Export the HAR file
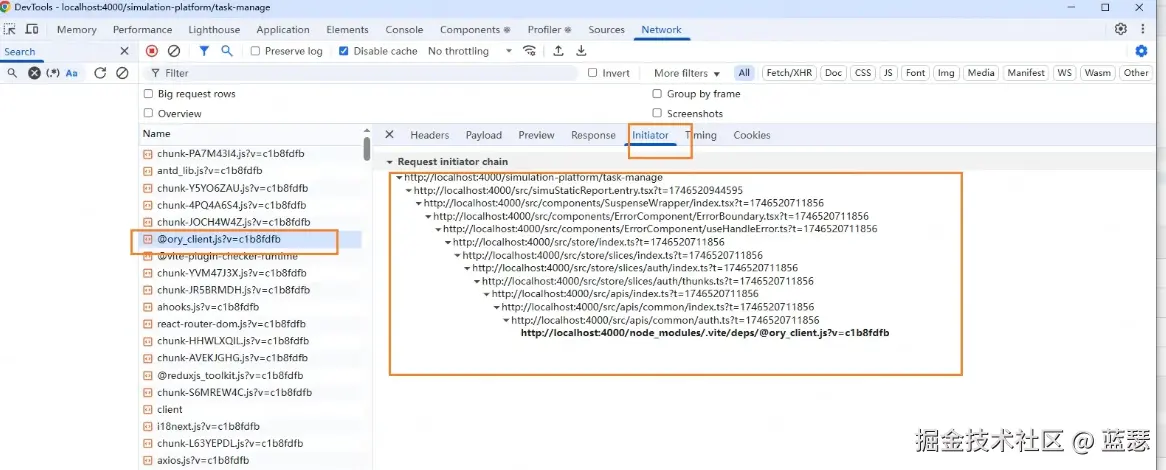Viewport: 1166px width, 470px height. [x=582, y=51]
